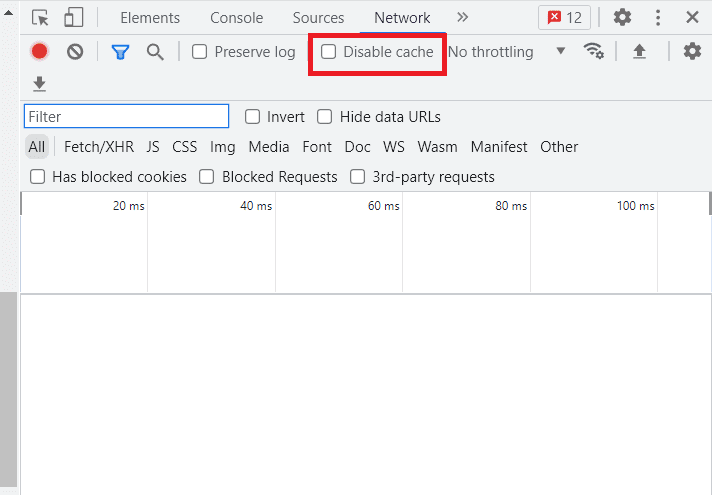
Task: Show more tabs with the double chevron
Action: 462,17
